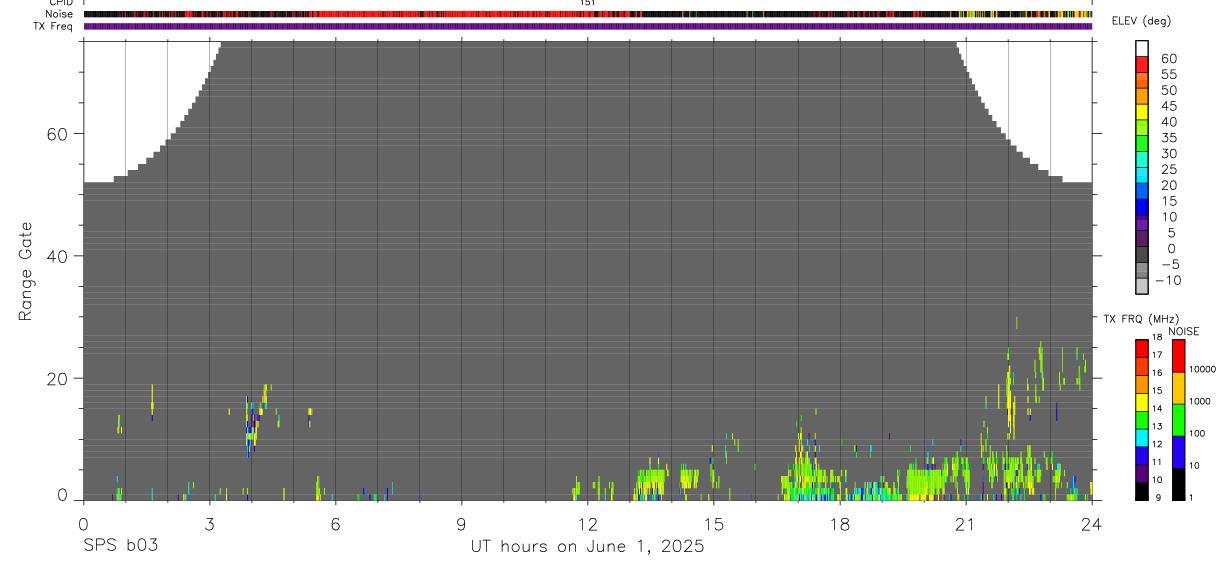
Task: Select the yellow 40–45 degree ELEV colorbar segment
Action: (1142, 112)
